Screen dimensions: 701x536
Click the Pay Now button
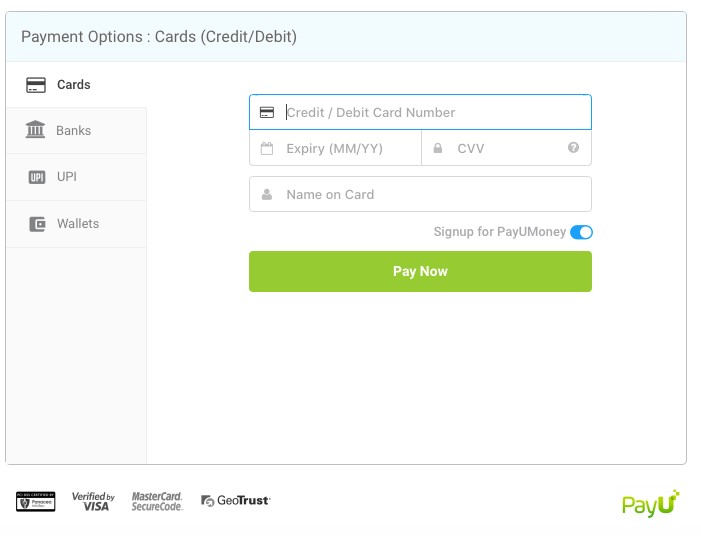420,271
